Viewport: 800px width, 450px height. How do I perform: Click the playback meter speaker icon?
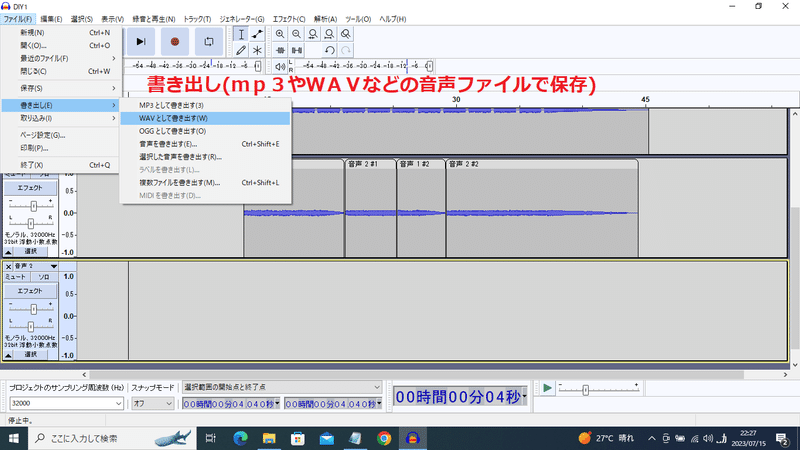coord(280,66)
